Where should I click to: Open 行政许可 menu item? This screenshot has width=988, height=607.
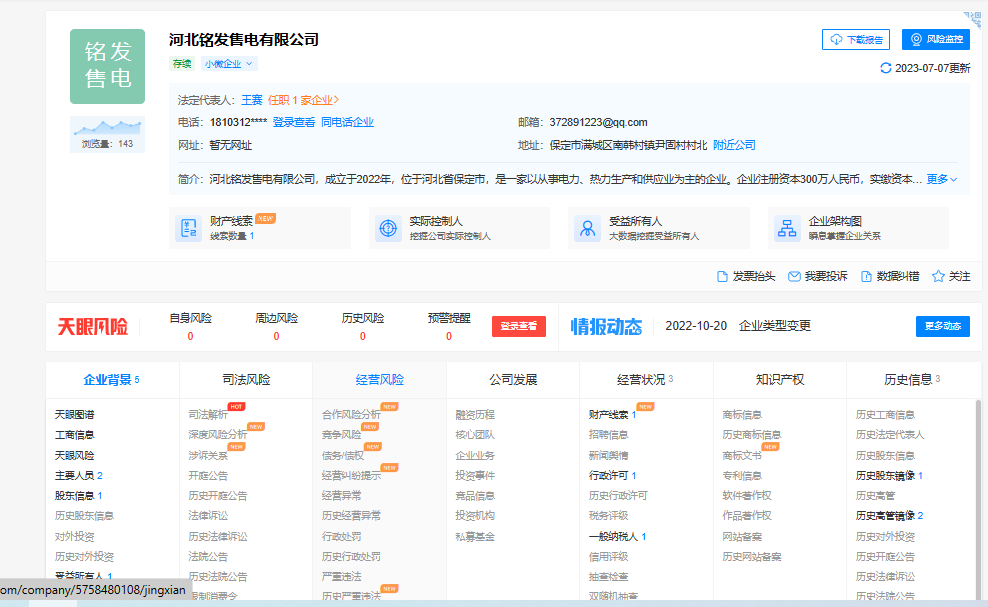(x=612, y=475)
